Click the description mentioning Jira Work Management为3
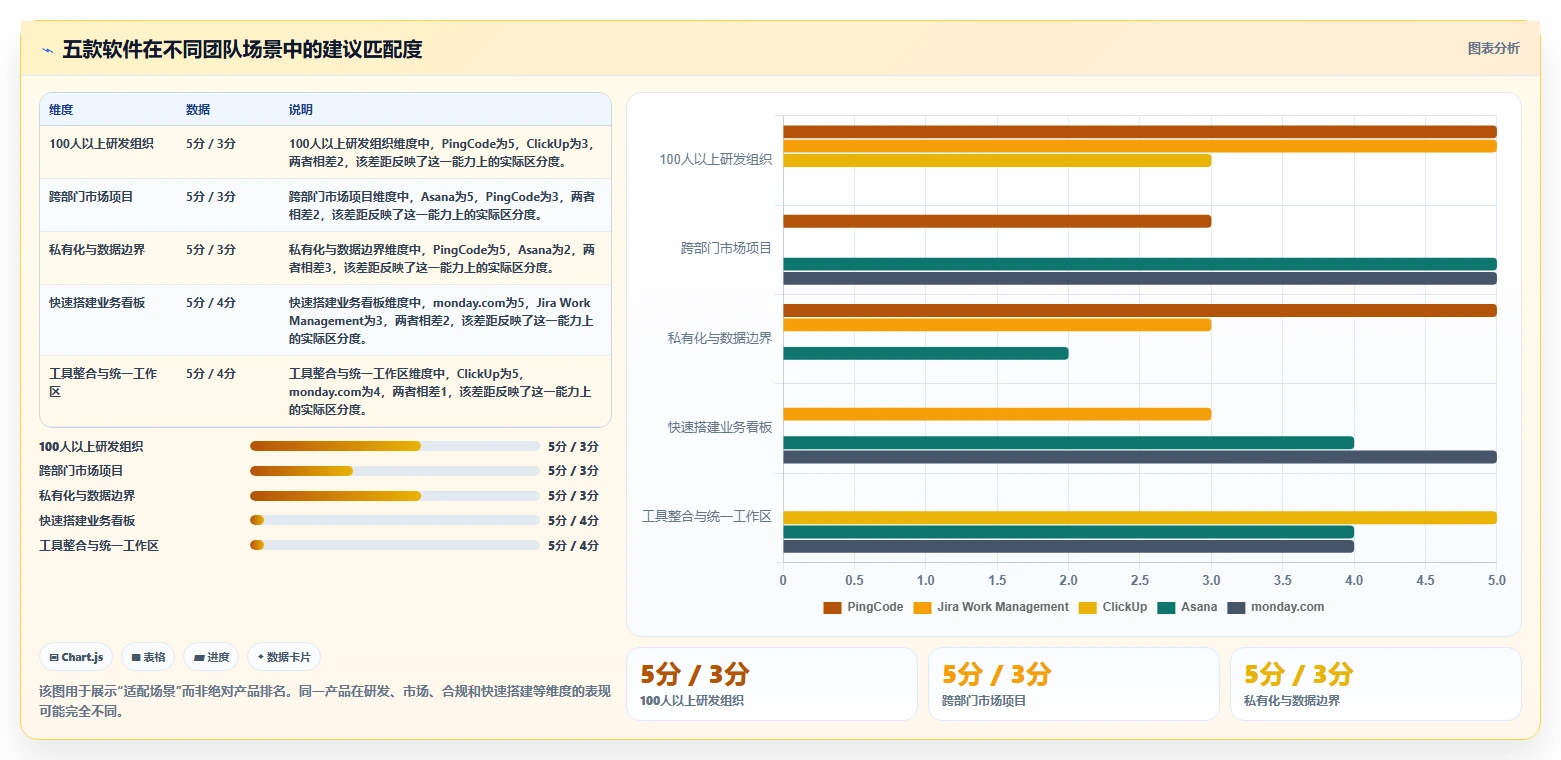The height and width of the screenshot is (760, 1561). pyautogui.click(x=442, y=321)
